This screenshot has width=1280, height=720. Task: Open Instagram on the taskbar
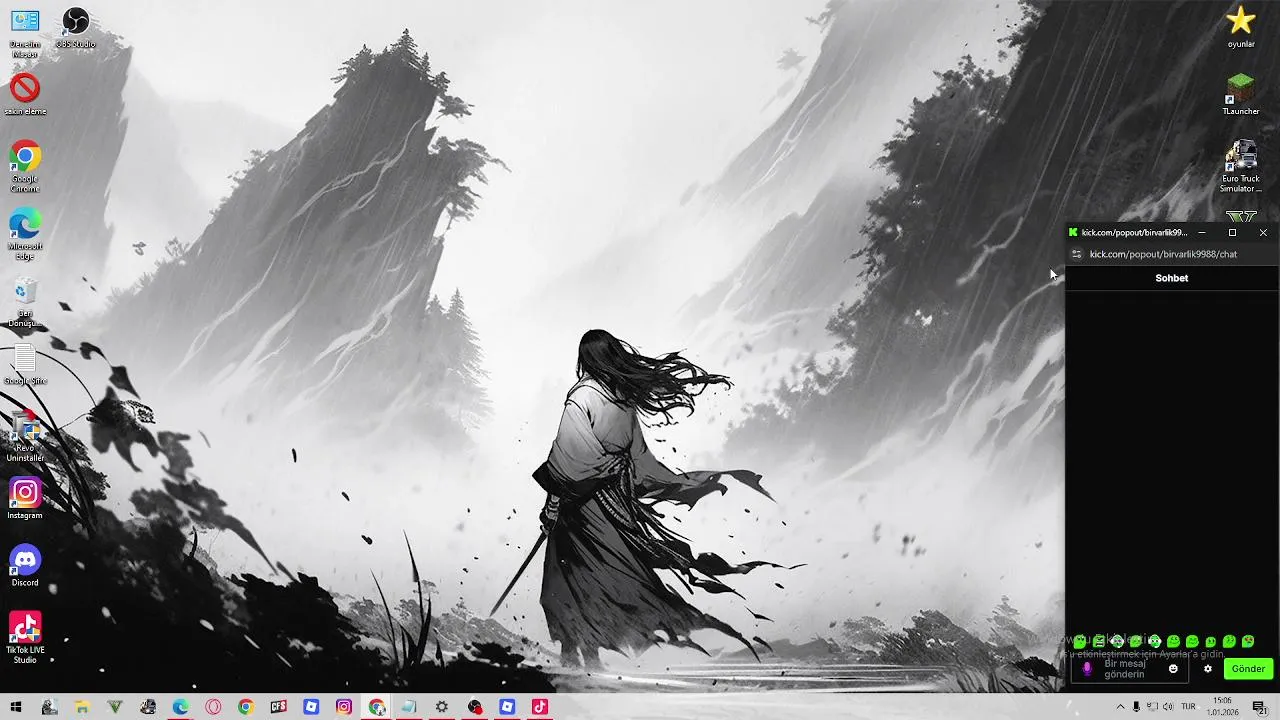pos(344,707)
